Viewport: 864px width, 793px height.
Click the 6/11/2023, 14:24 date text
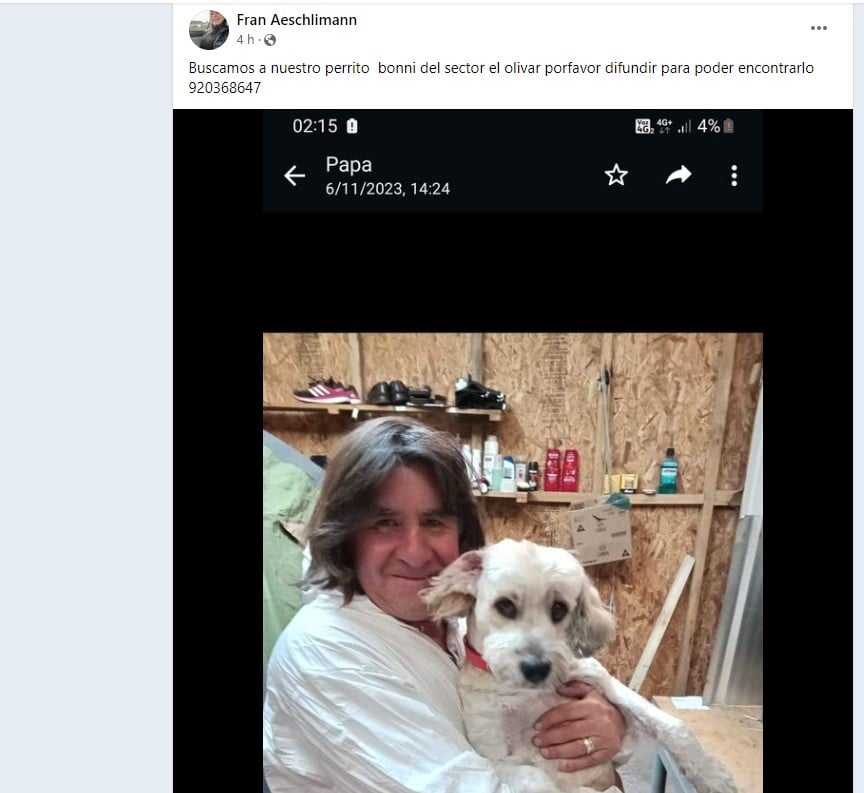[x=387, y=189]
